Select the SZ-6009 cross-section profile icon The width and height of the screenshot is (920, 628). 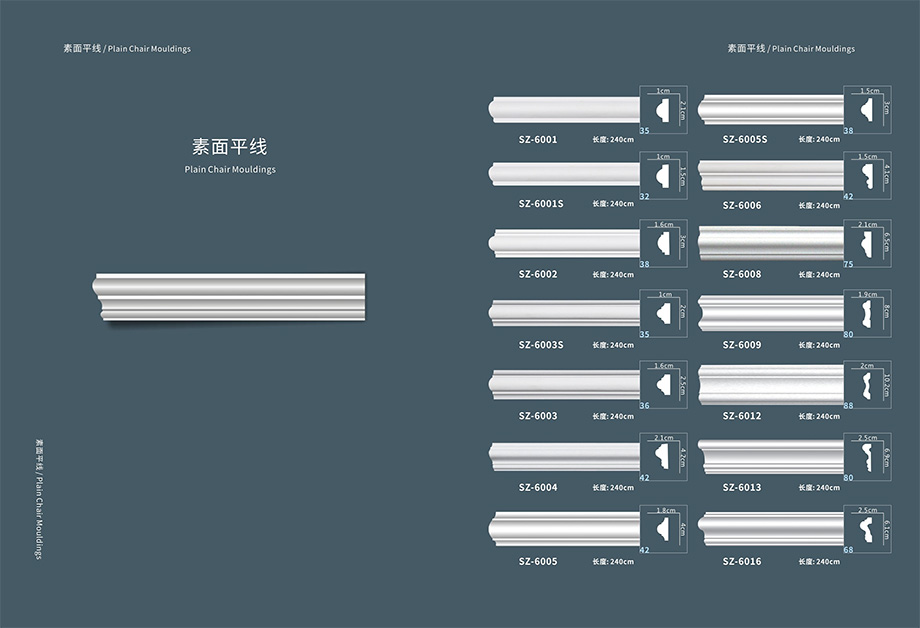[x=868, y=313]
